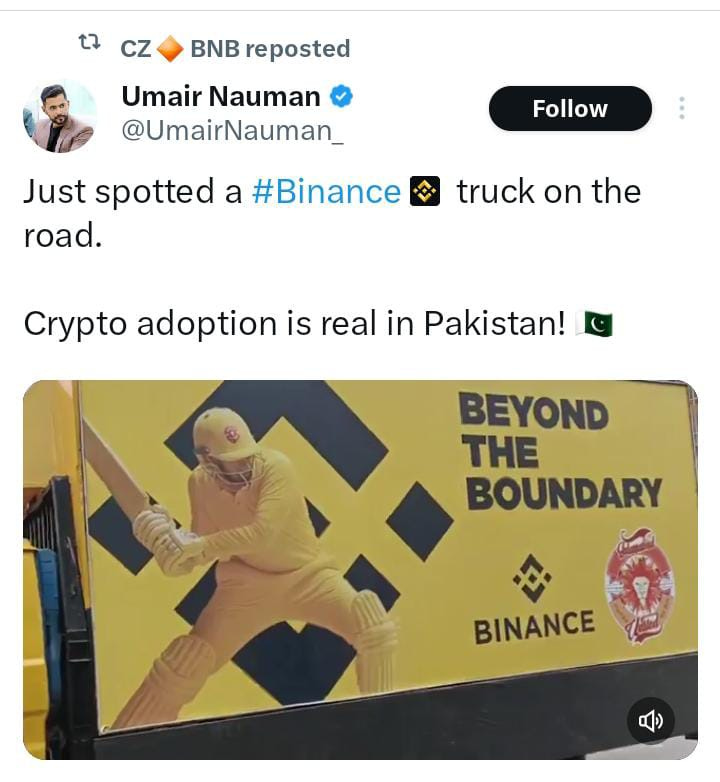Toggle the video sound speaker icon
The height and width of the screenshot is (782, 720).
click(651, 721)
